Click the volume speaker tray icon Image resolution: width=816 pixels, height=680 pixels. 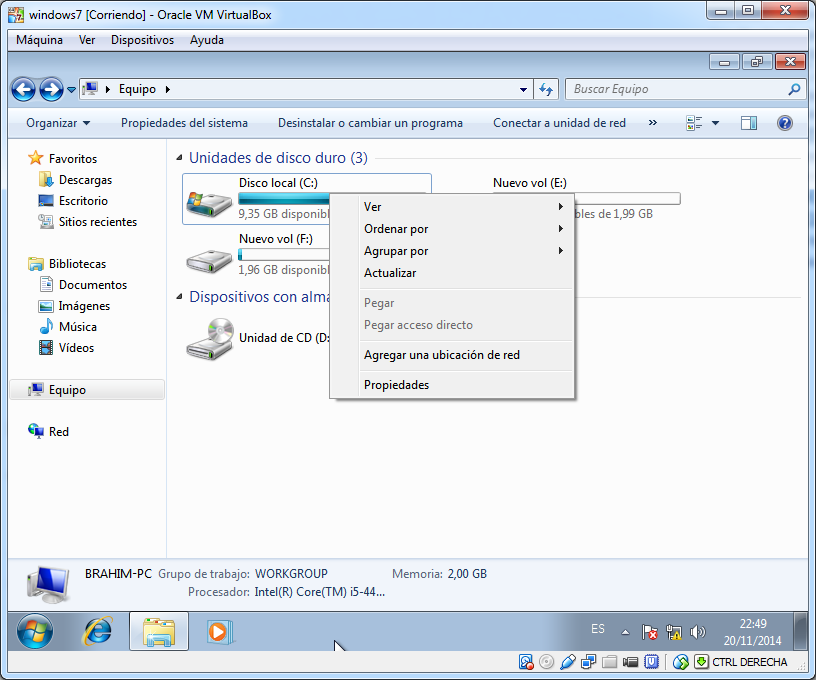pos(697,632)
